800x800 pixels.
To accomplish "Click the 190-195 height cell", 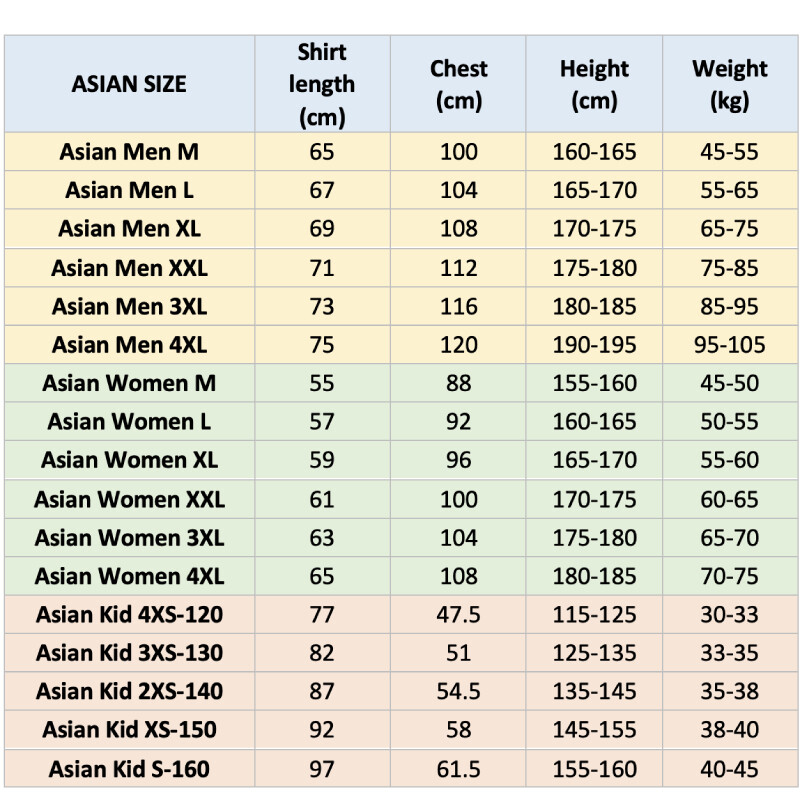I will click(594, 345).
